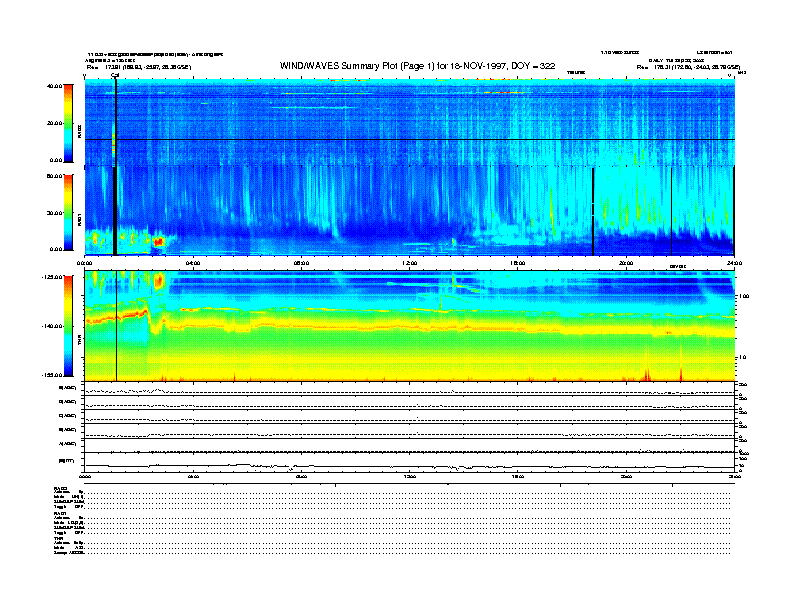Click the 10 label on TNR right axis

(x=742, y=358)
